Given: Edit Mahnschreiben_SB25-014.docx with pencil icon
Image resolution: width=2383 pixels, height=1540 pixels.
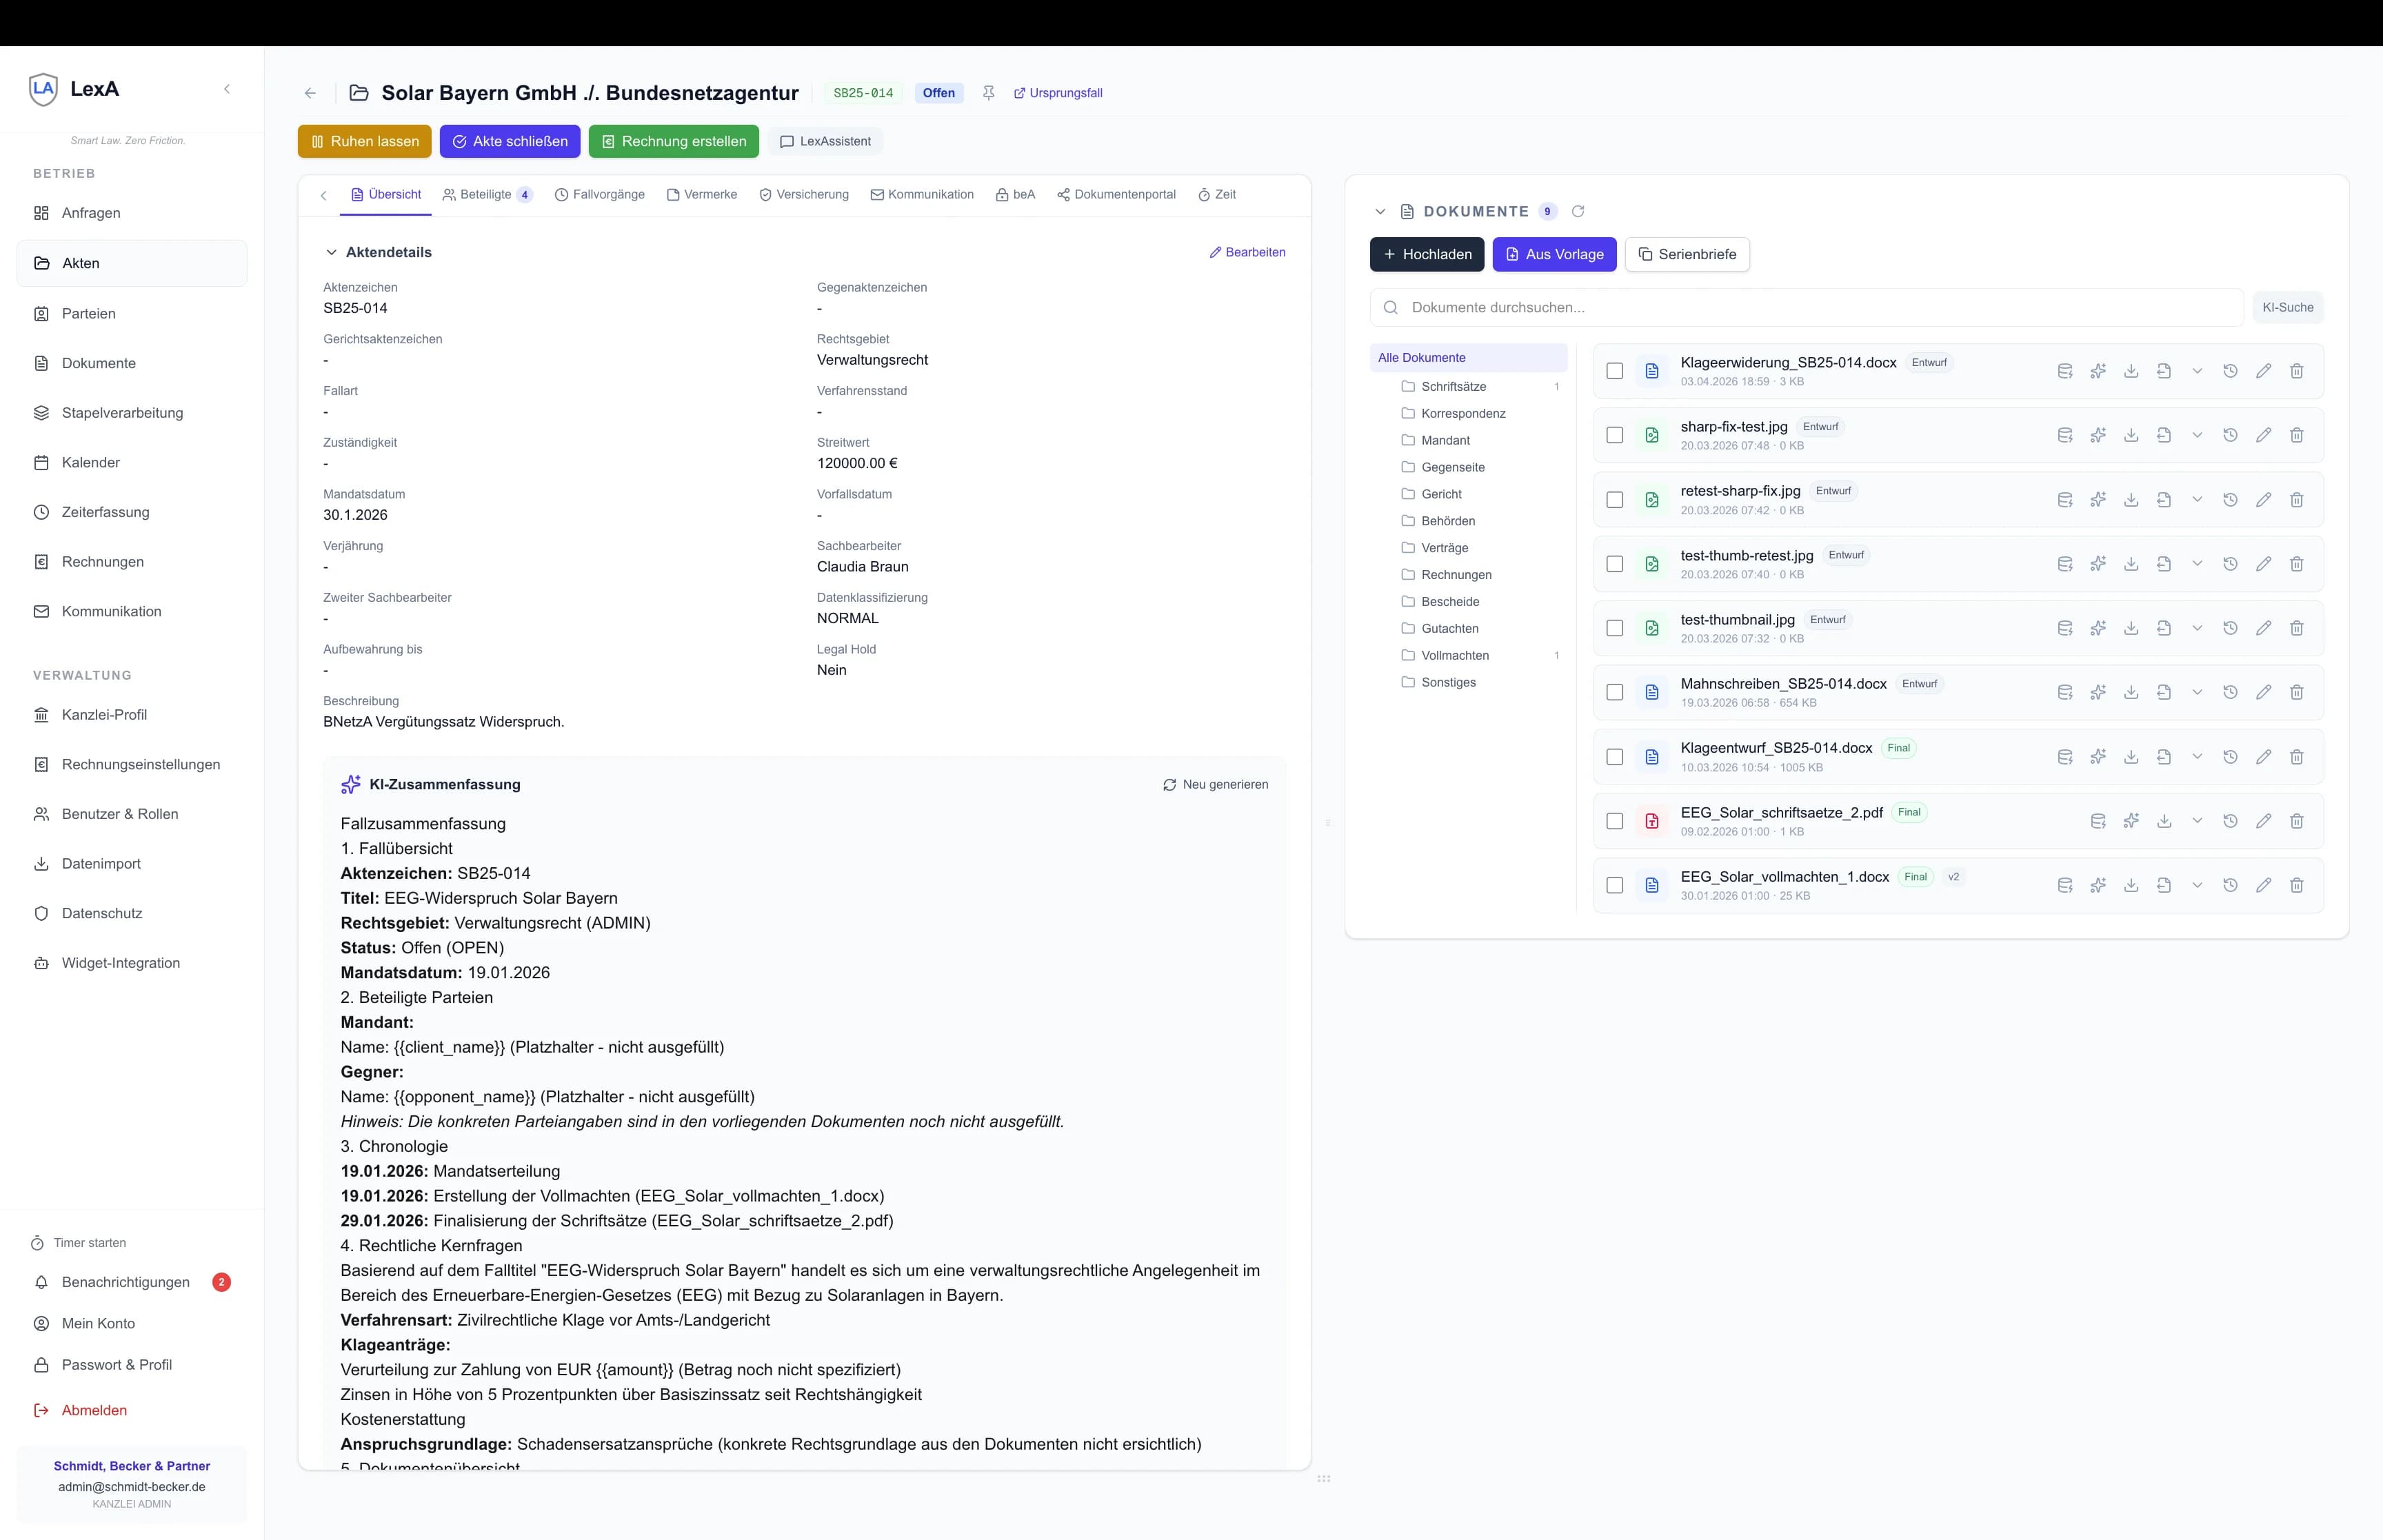Looking at the screenshot, I should pos(2264,692).
